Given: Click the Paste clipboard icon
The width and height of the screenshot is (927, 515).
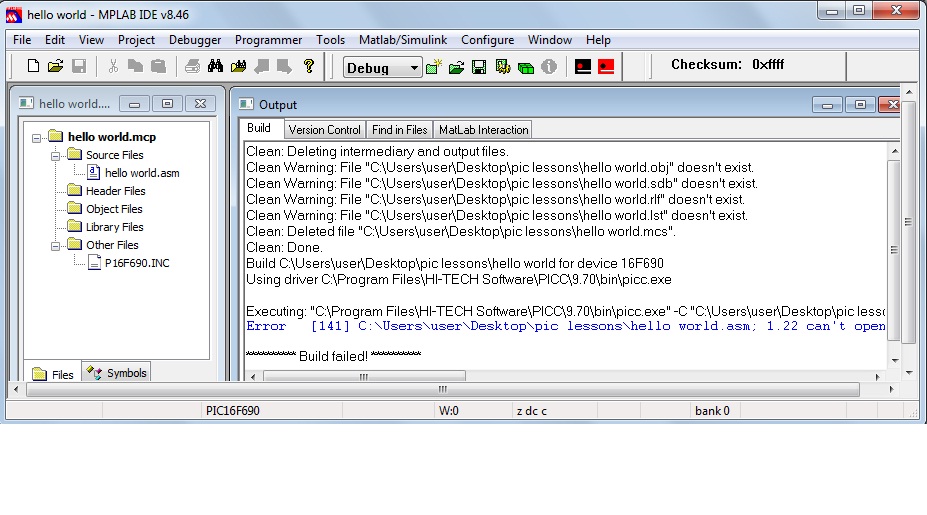Looking at the screenshot, I should pos(158,66).
